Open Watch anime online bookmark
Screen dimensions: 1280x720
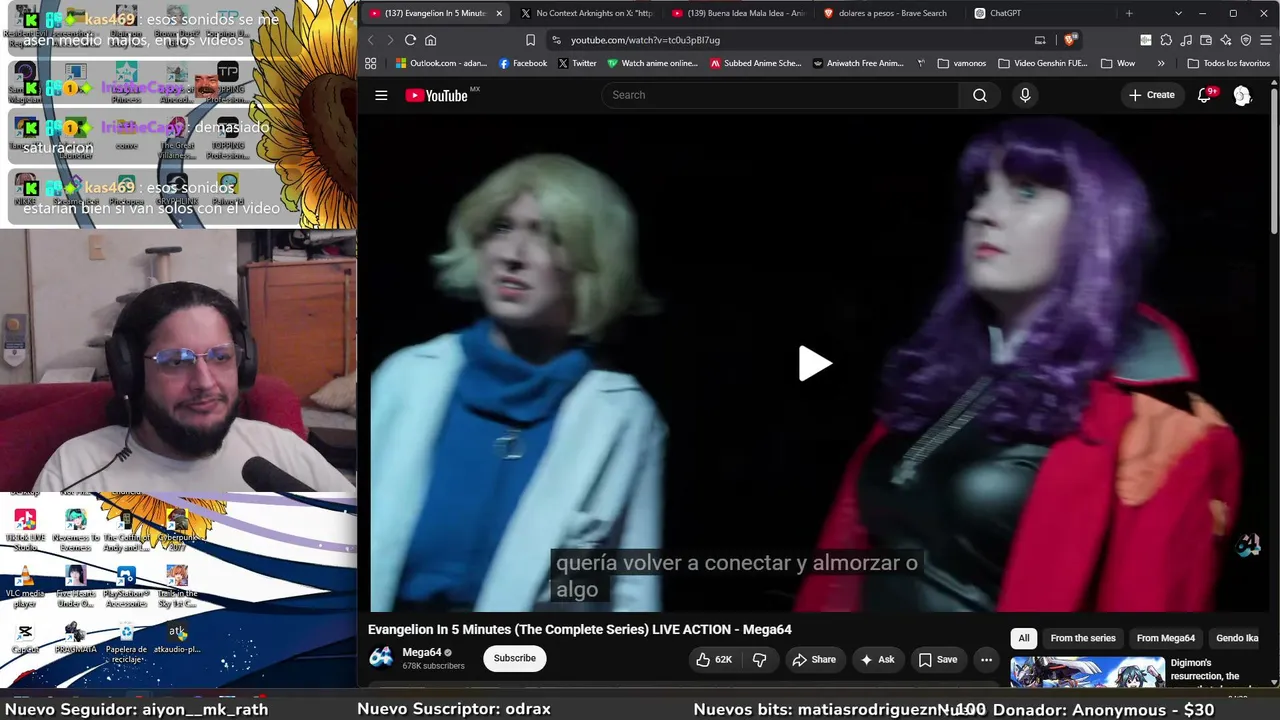652,63
